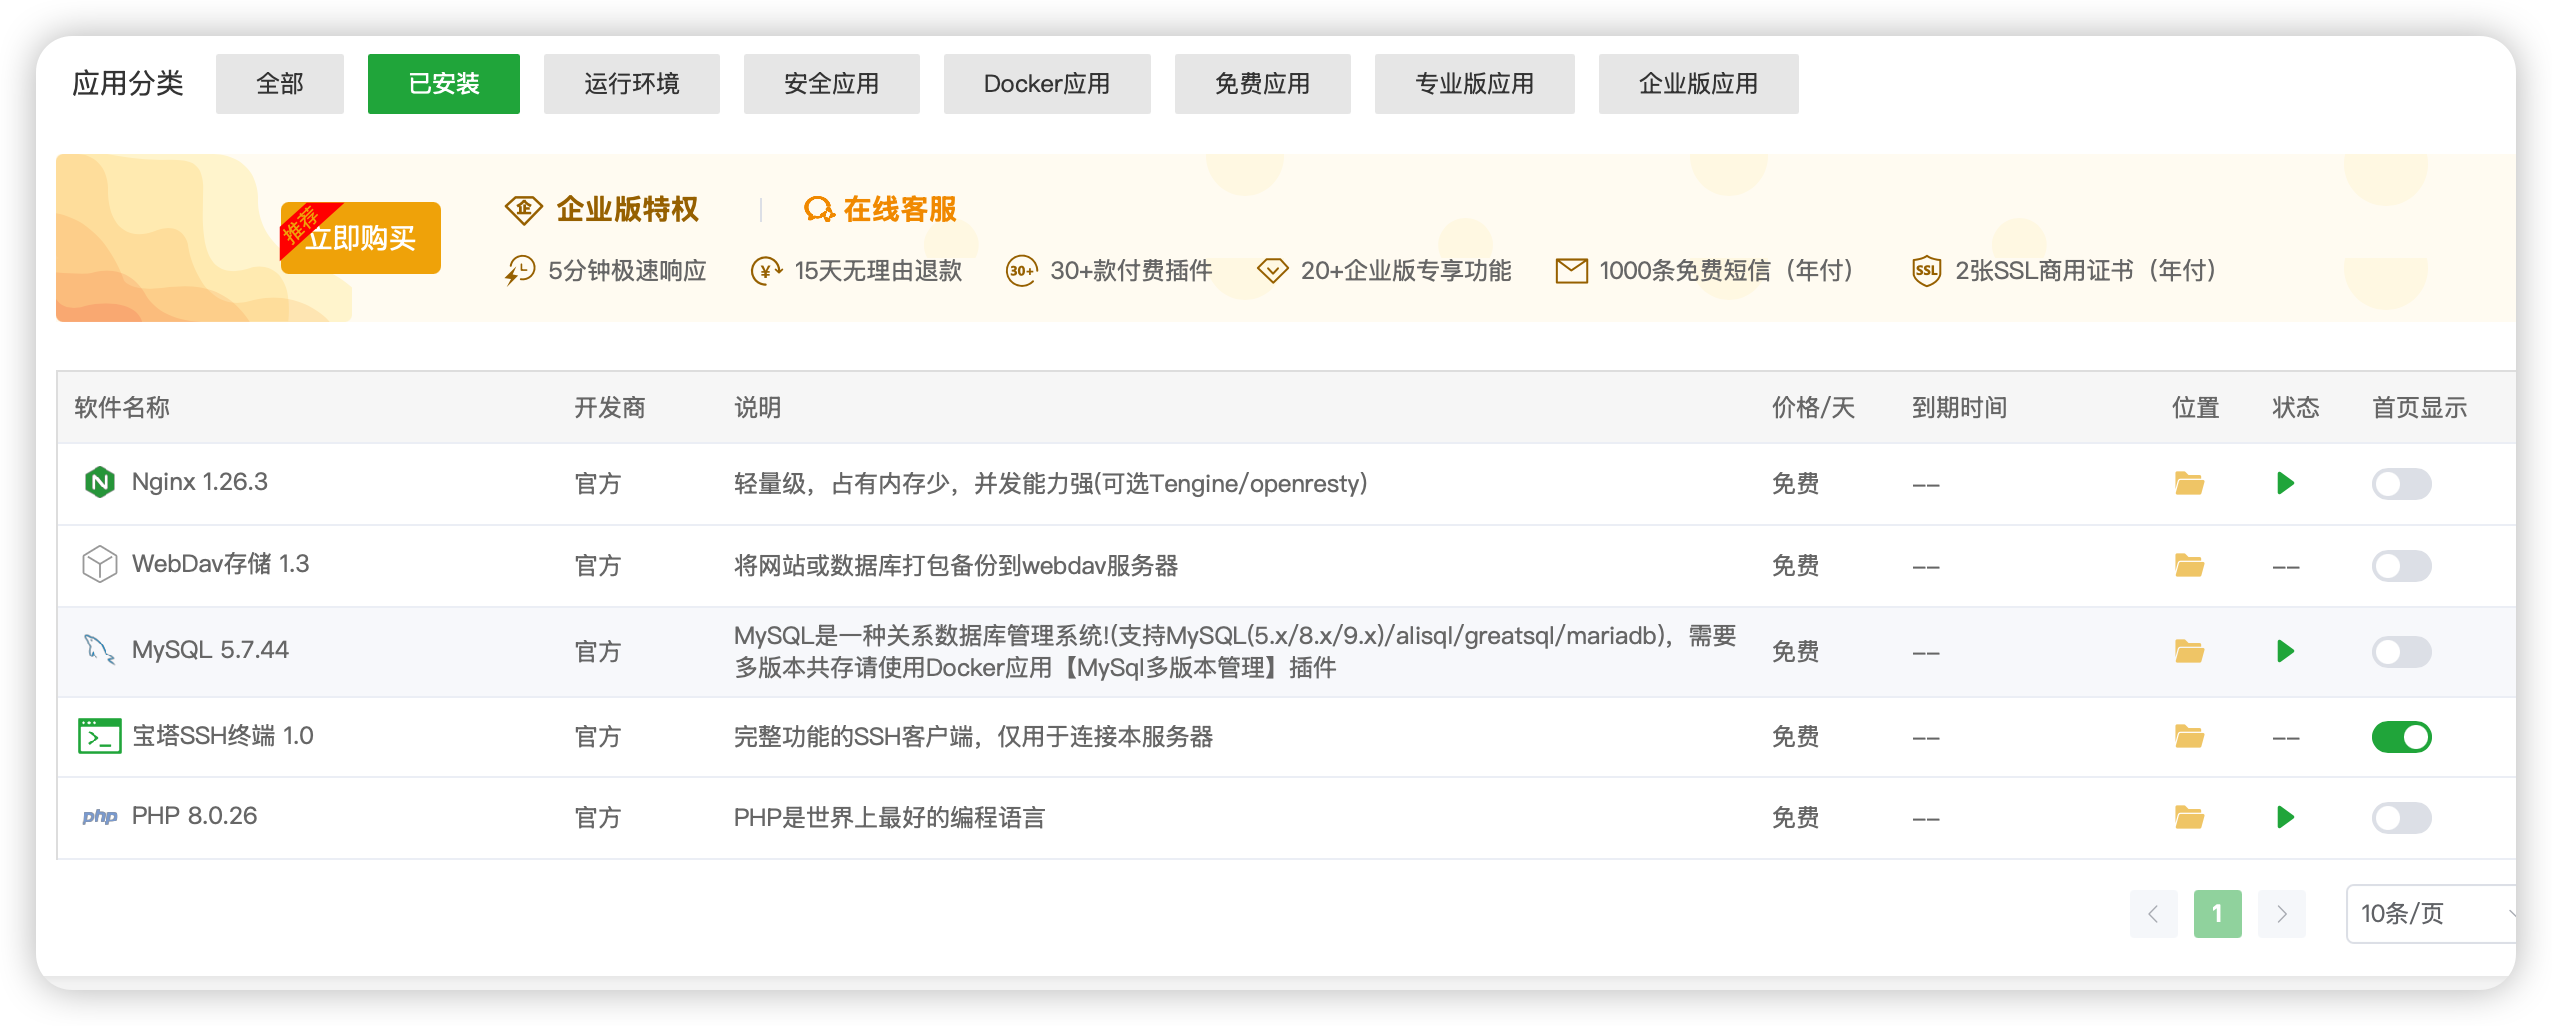Click the Nginx description text
This screenshot has height=1026, width=2552.
tap(1051, 484)
